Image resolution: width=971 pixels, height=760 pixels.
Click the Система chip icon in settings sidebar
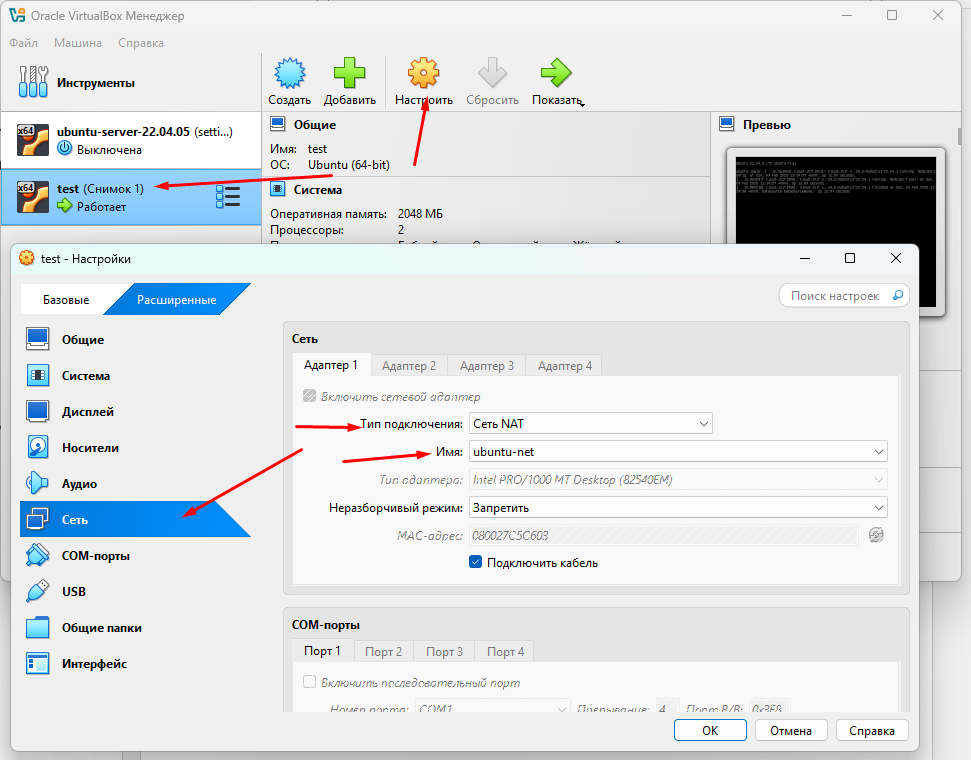[38, 375]
